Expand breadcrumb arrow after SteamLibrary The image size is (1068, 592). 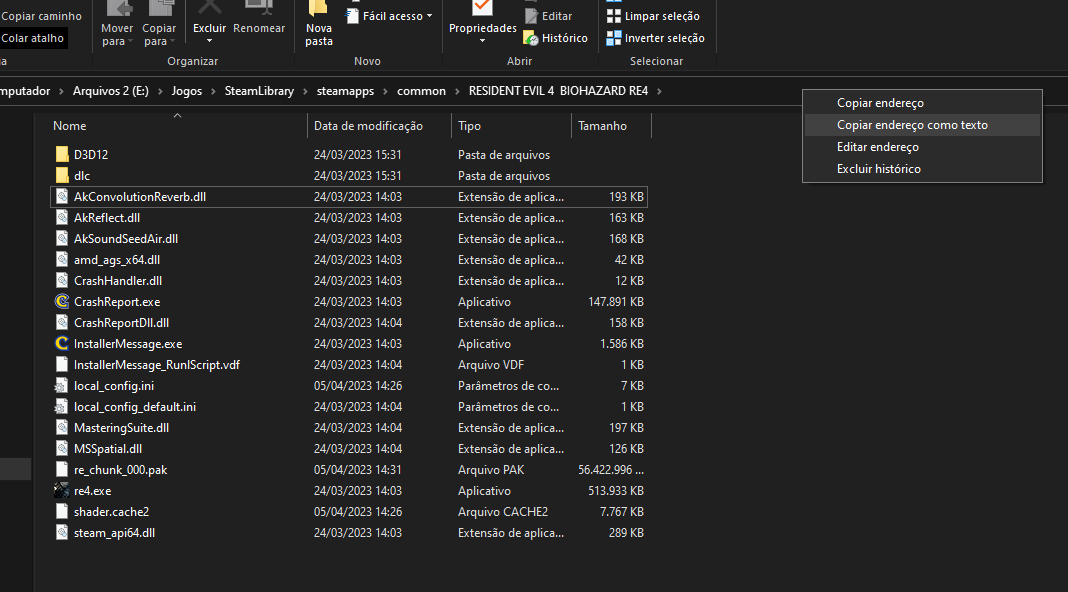[305, 91]
